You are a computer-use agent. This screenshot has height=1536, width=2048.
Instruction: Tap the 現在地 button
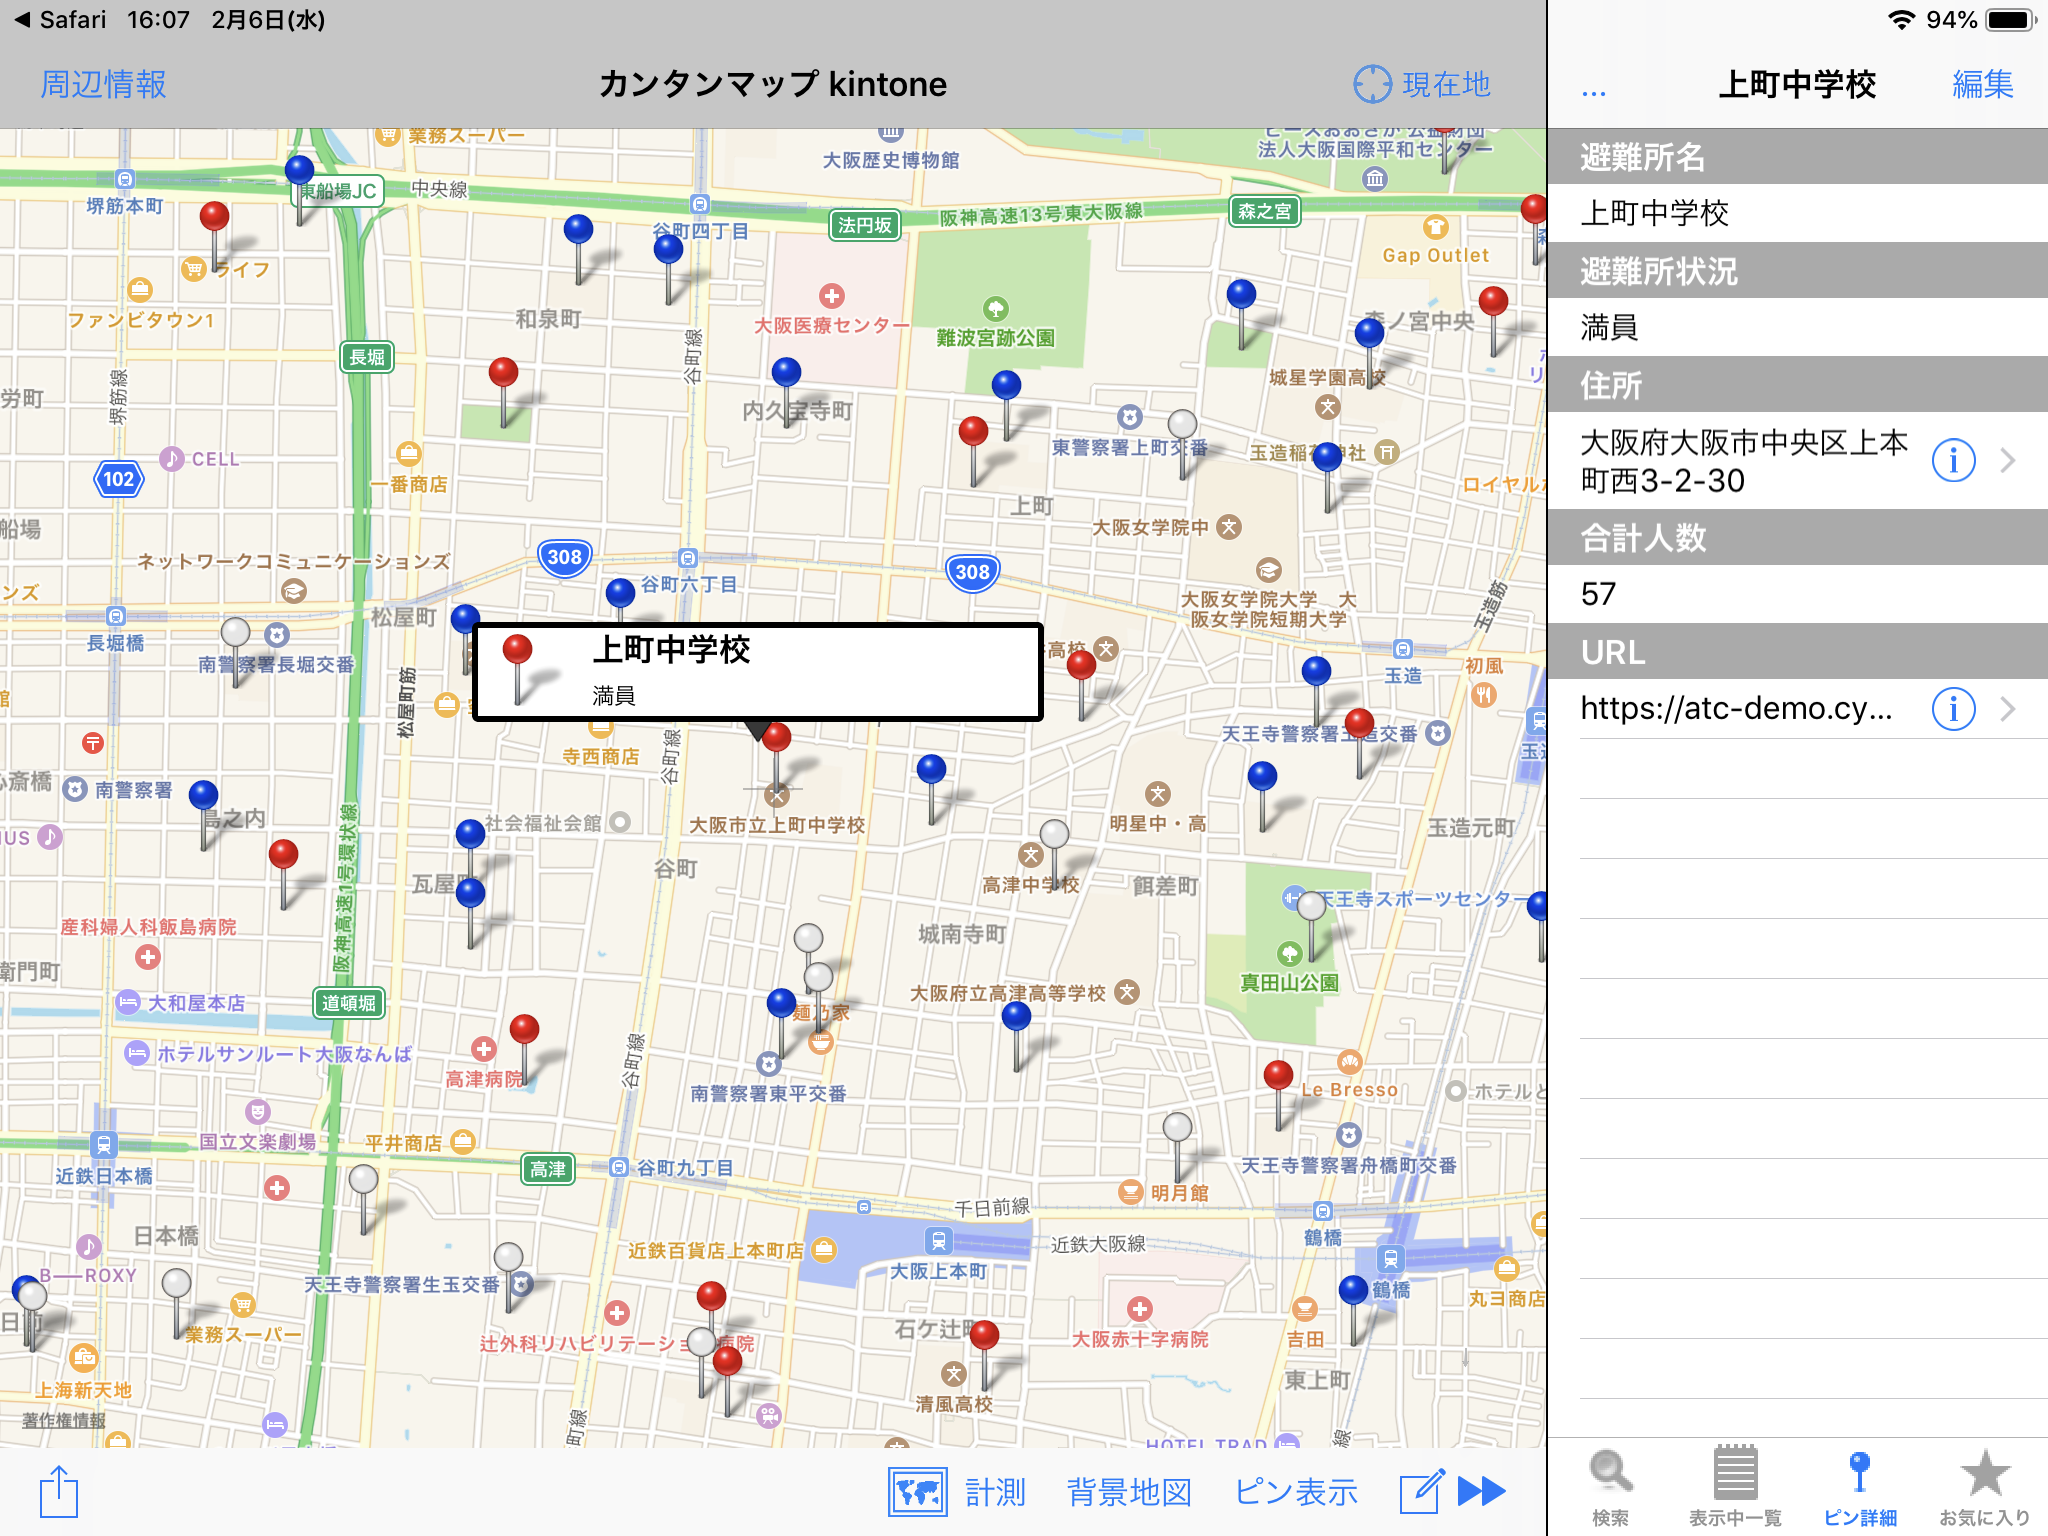[1446, 85]
